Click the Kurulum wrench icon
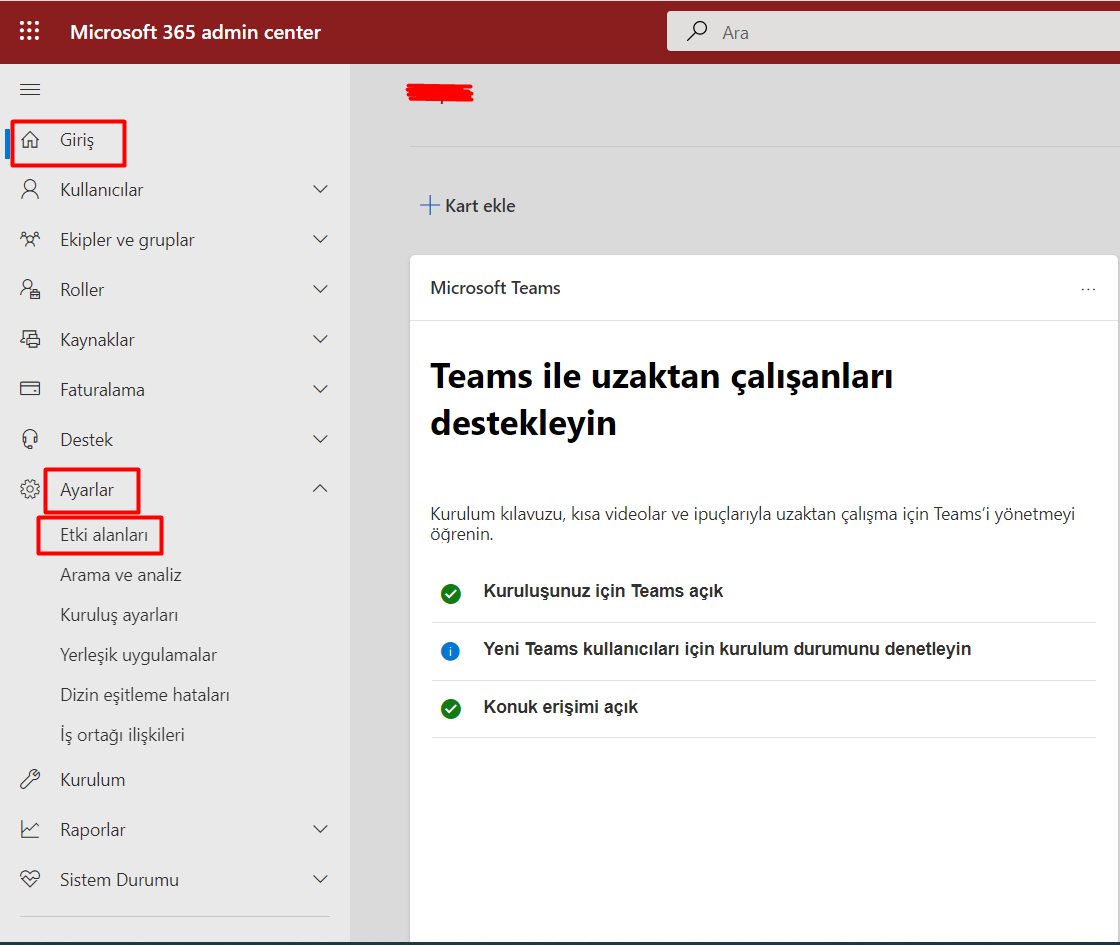1120x945 pixels. tap(30, 779)
